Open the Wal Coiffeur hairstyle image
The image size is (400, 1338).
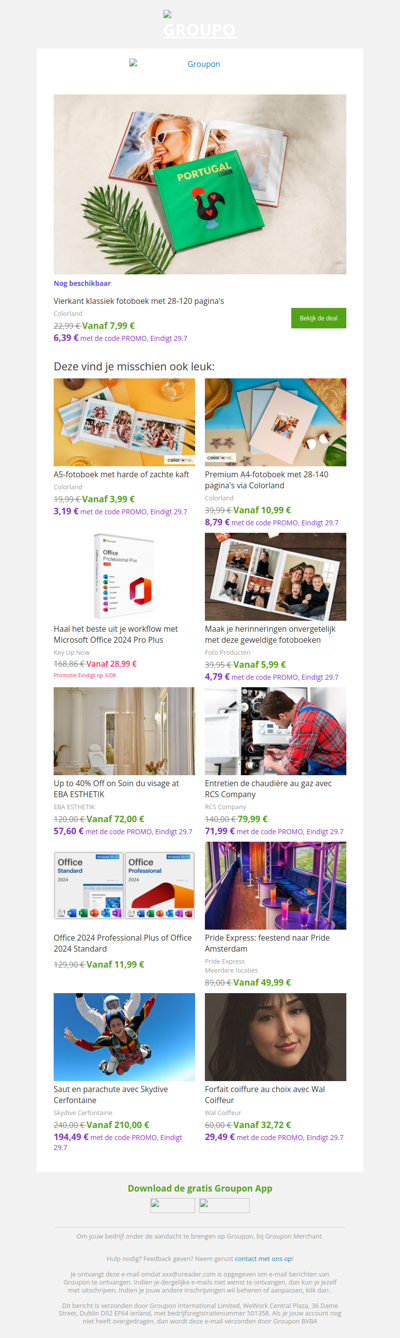pyautogui.click(x=275, y=1037)
